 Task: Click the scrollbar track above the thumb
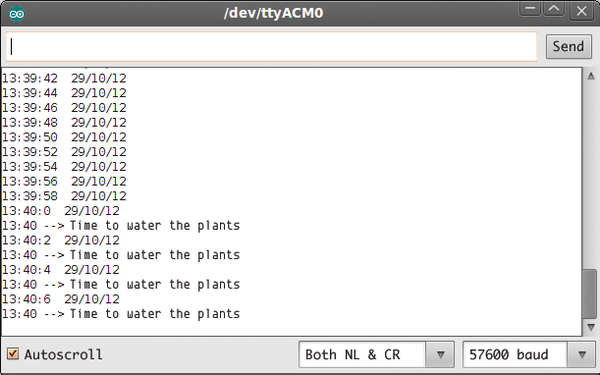tap(590, 176)
